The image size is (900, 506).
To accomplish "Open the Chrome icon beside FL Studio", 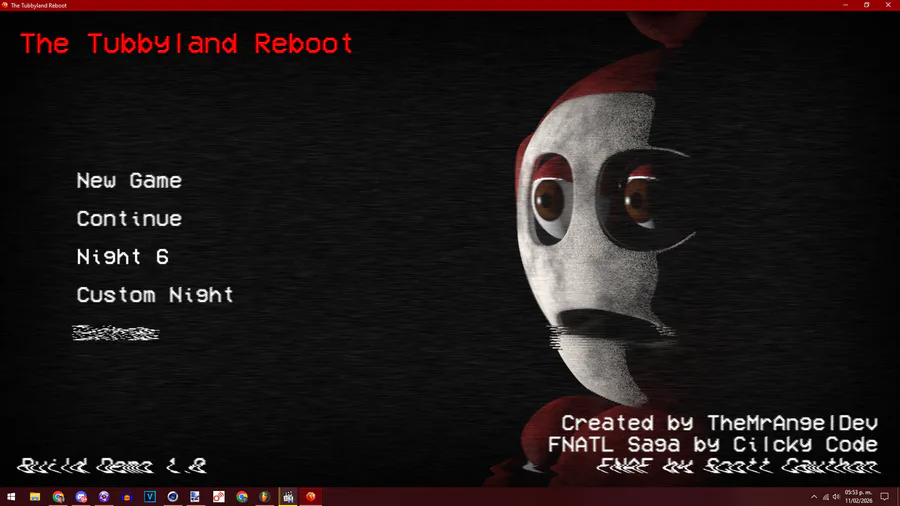I will tap(242, 497).
